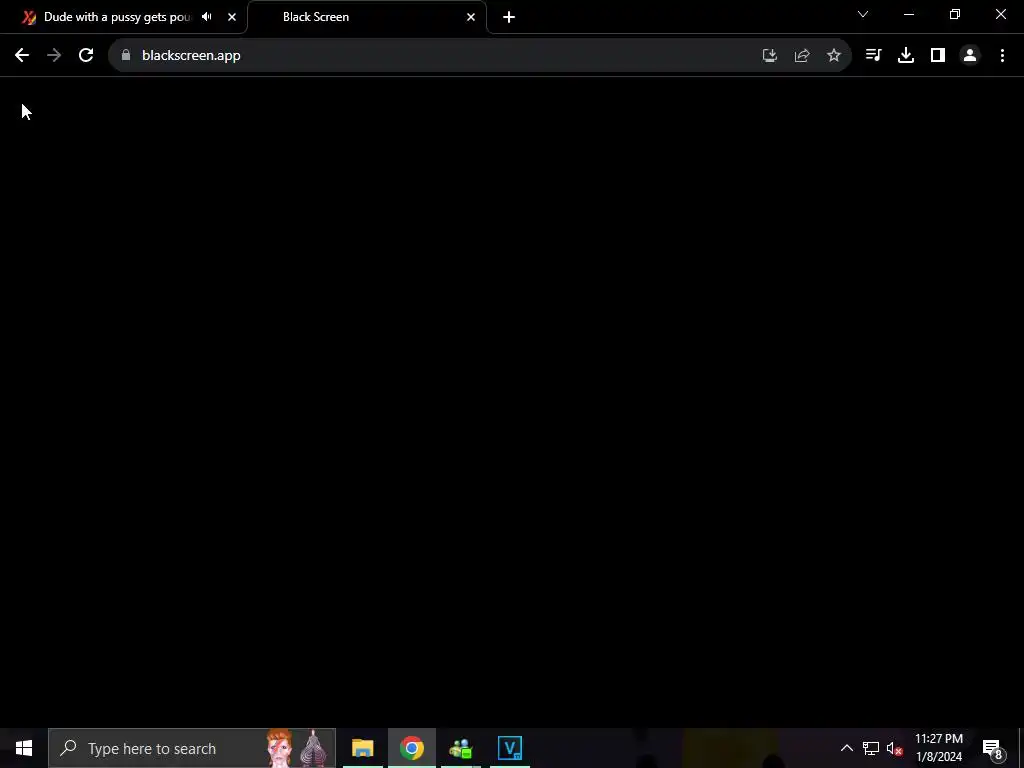Open the messenger people icon on the taskbar
Screen dimensions: 1024x768
(460, 748)
